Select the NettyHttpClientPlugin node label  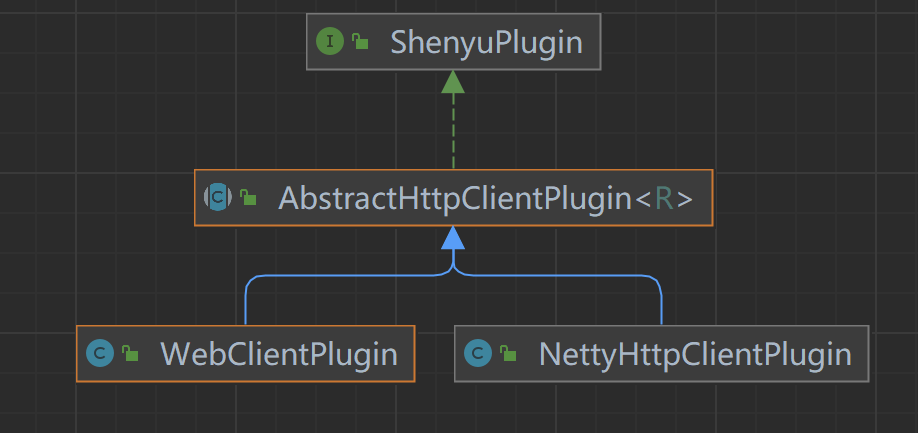click(695, 353)
